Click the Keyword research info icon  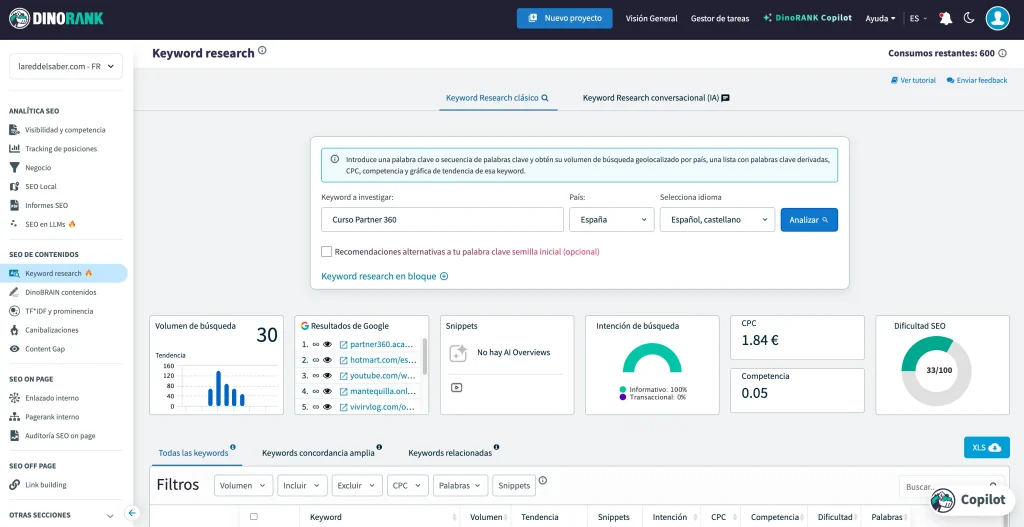(262, 50)
